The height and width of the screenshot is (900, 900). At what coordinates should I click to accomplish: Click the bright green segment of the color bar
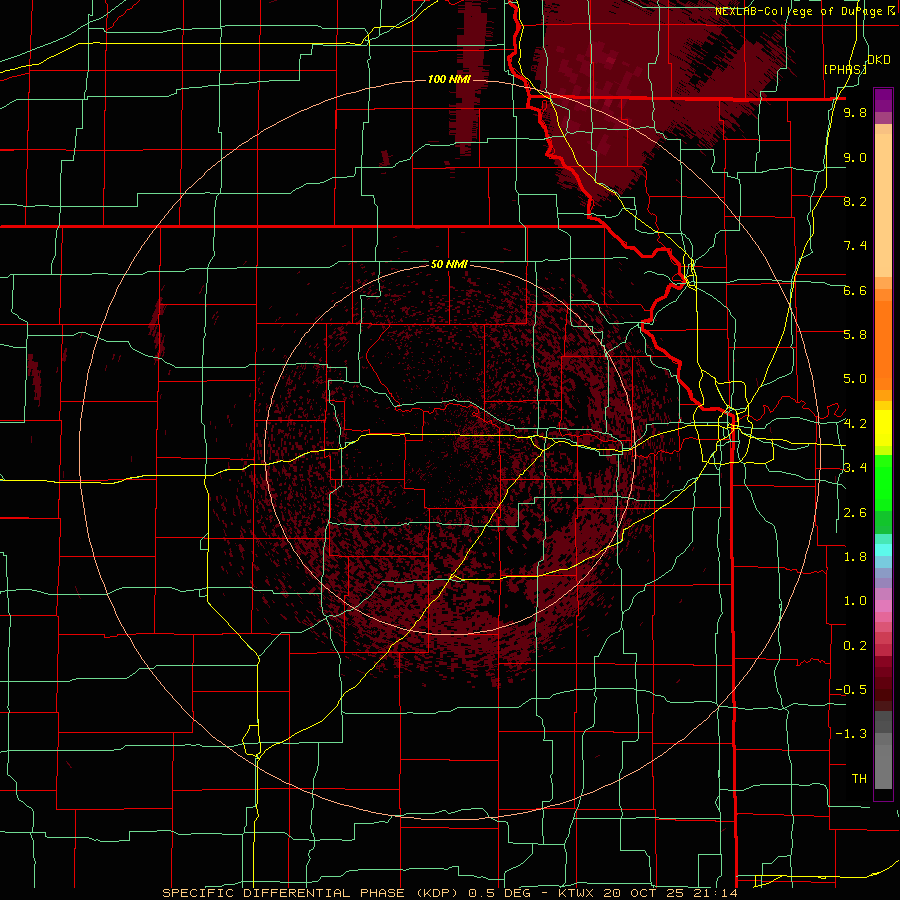click(883, 482)
